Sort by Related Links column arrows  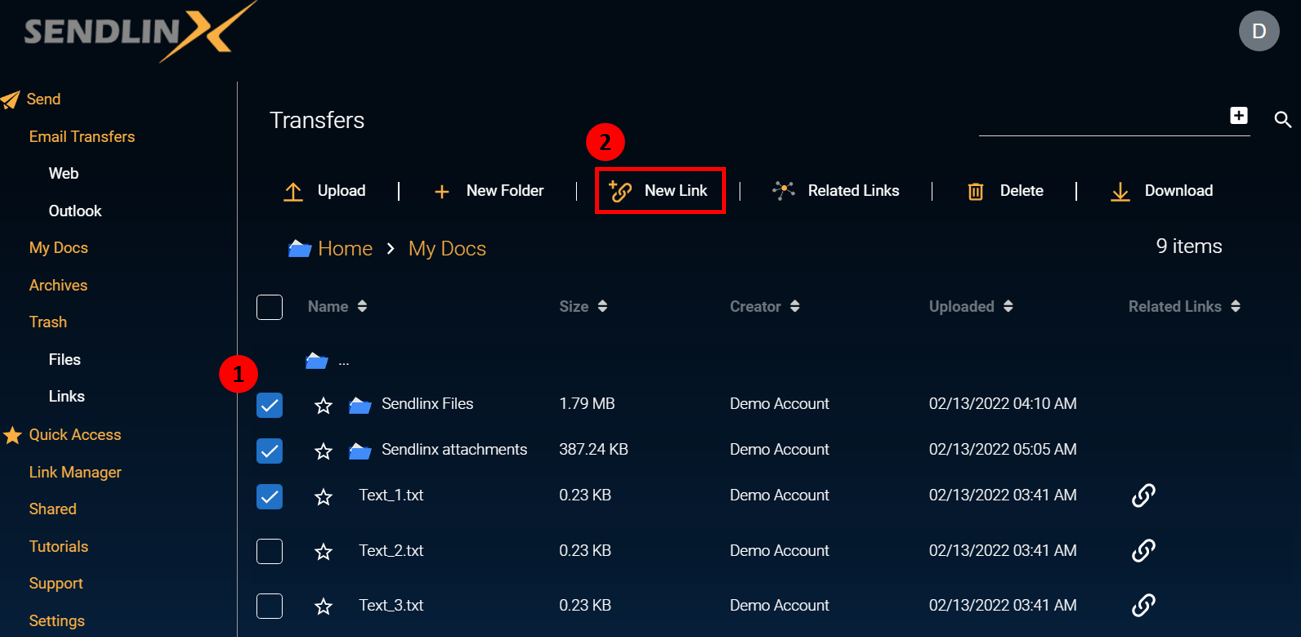click(x=1236, y=307)
